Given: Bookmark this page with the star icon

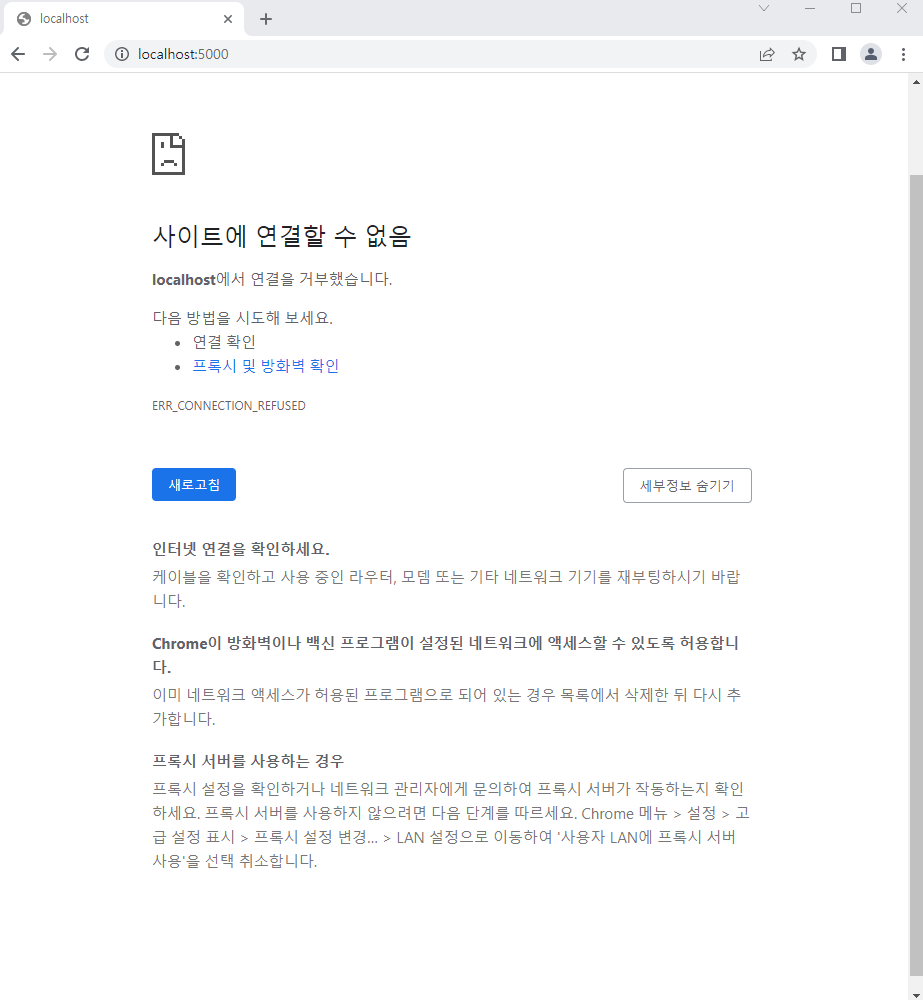Looking at the screenshot, I should point(799,54).
